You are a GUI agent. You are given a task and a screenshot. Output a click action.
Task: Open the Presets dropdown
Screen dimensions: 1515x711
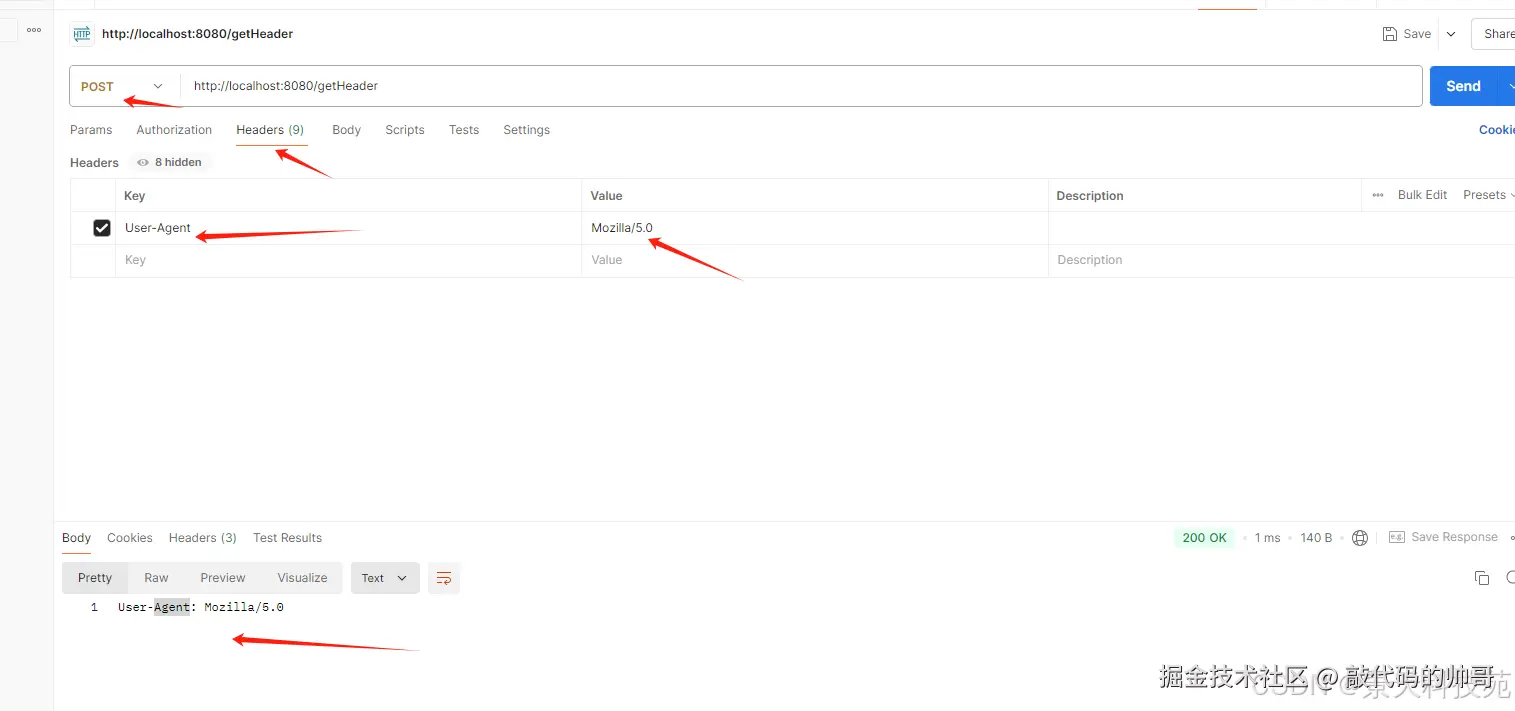pos(1488,195)
